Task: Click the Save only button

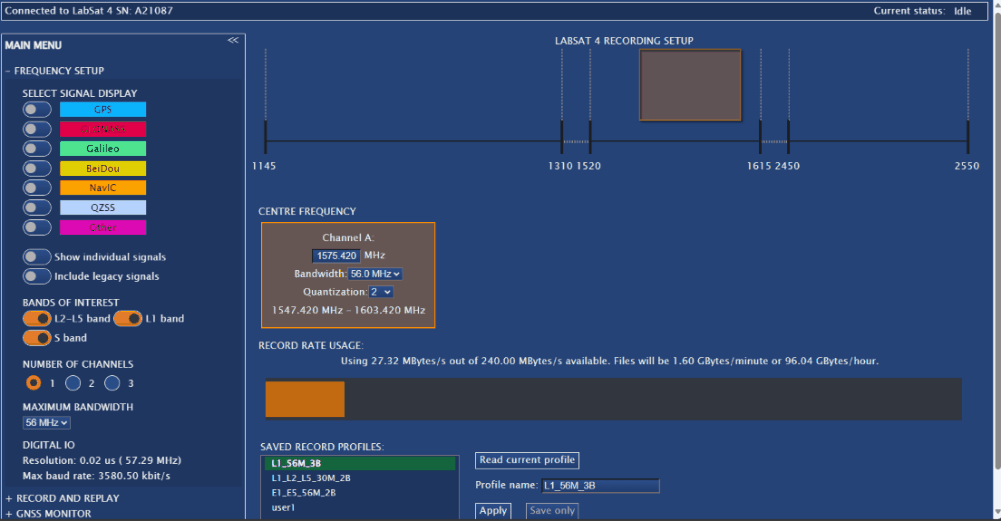Action: coord(552,511)
